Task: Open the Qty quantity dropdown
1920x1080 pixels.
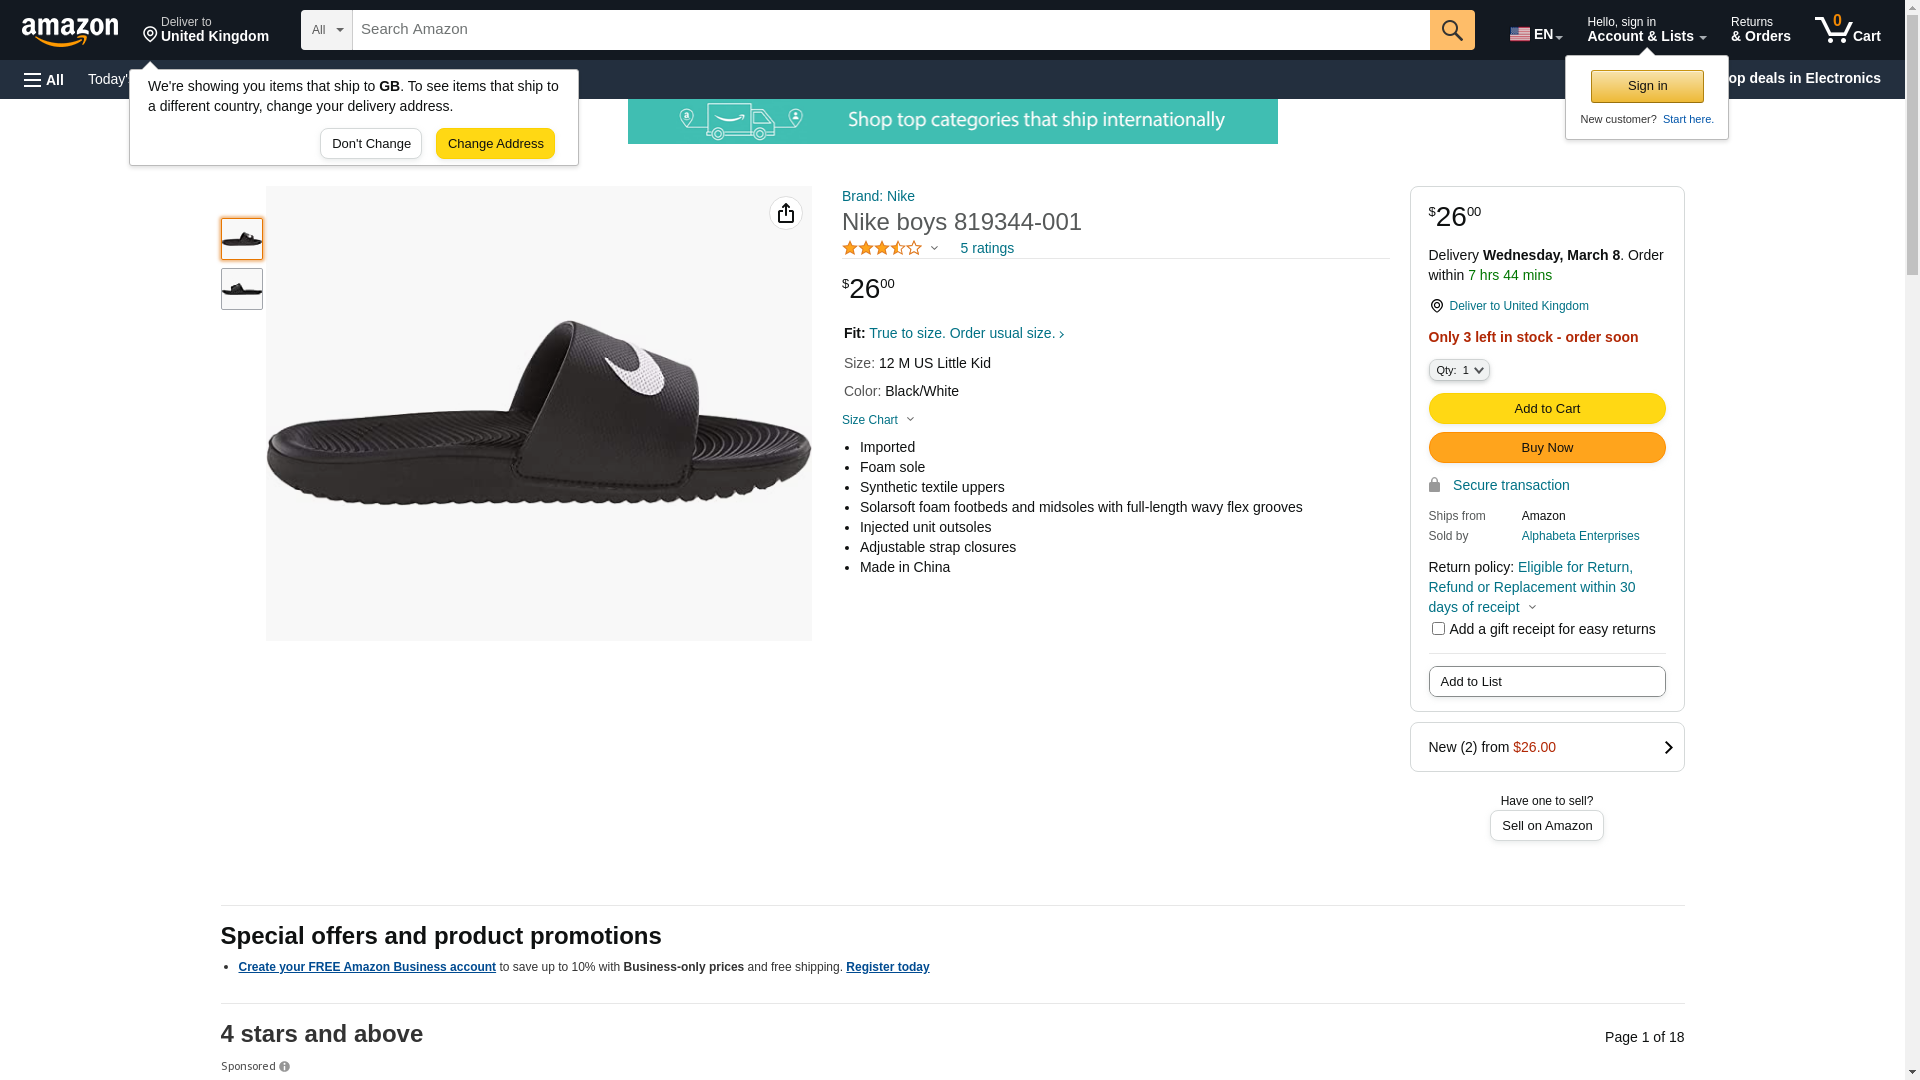Action: [1459, 370]
